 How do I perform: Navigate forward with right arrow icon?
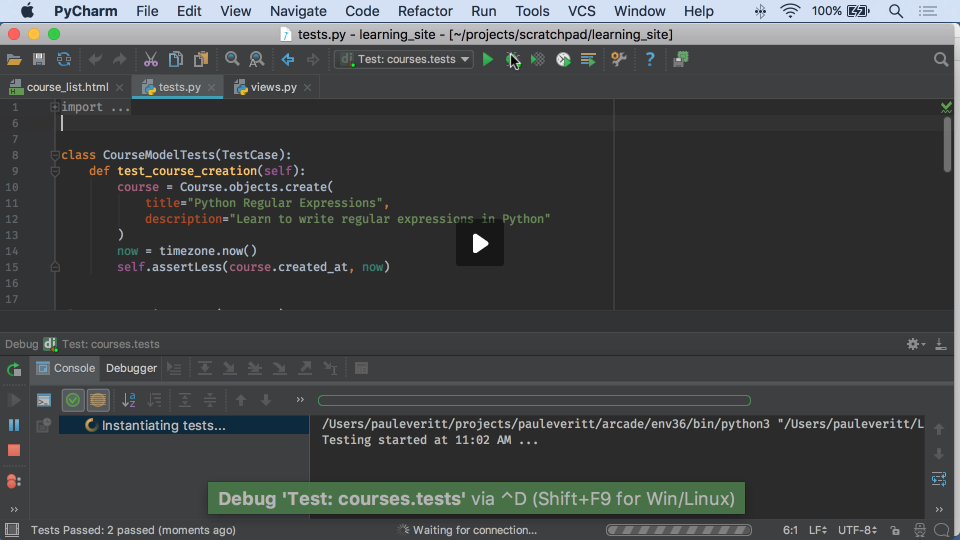(313, 59)
